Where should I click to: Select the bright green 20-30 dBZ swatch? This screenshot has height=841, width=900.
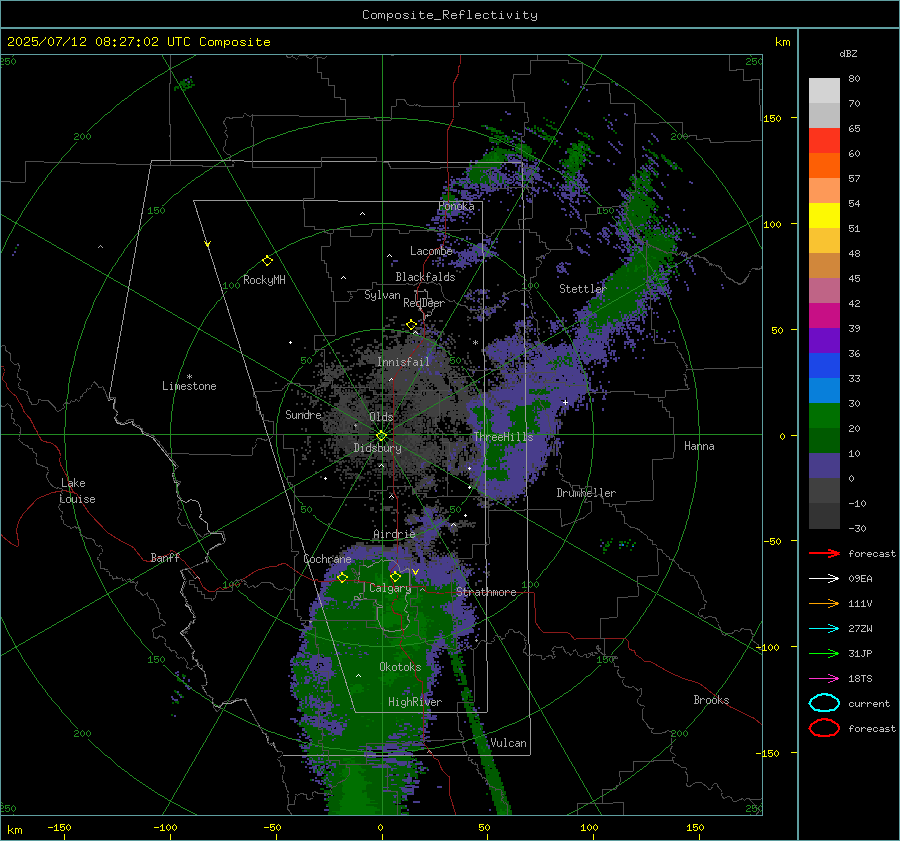pos(824,416)
